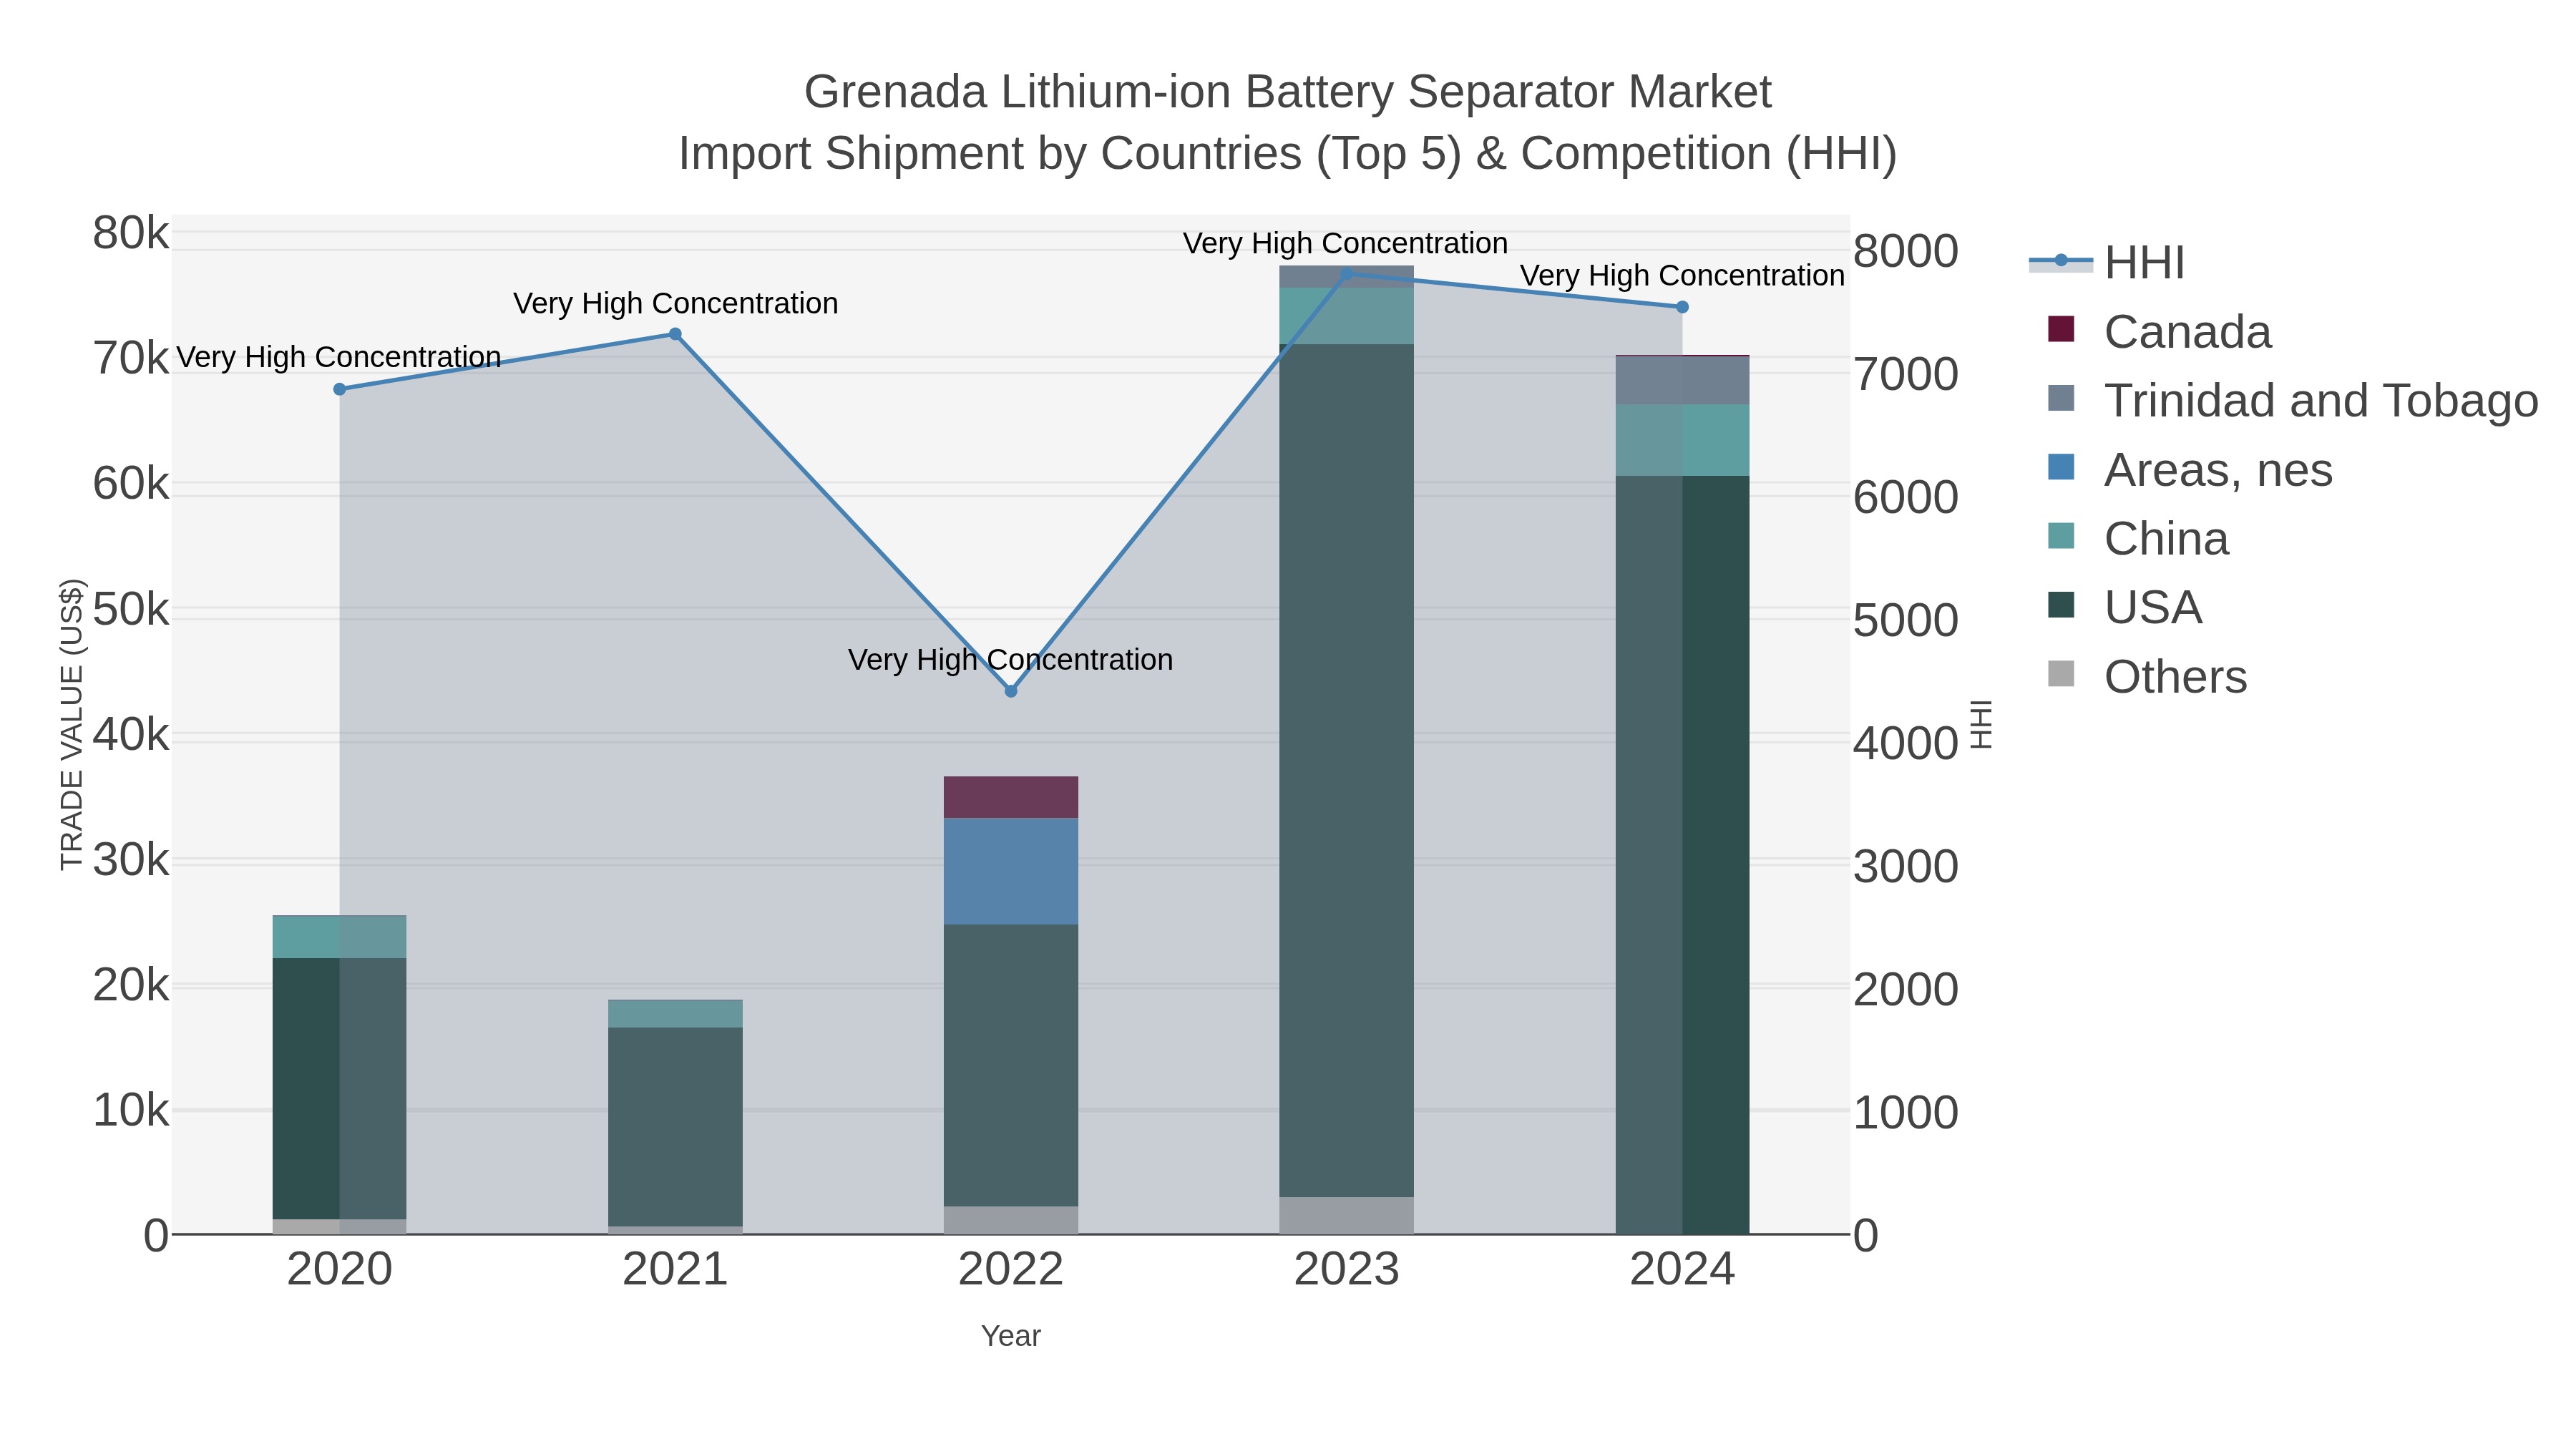Viewport: 2576px width, 1449px height.
Task: Click the 3000 HHI axis tick
Action: [1906, 866]
